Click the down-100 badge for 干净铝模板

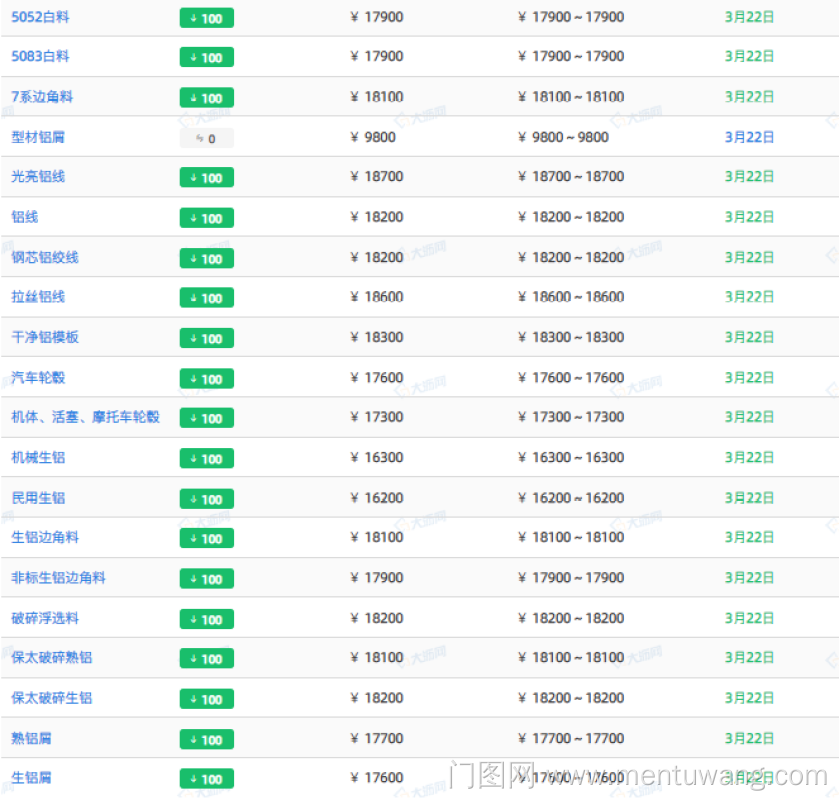(x=206, y=338)
